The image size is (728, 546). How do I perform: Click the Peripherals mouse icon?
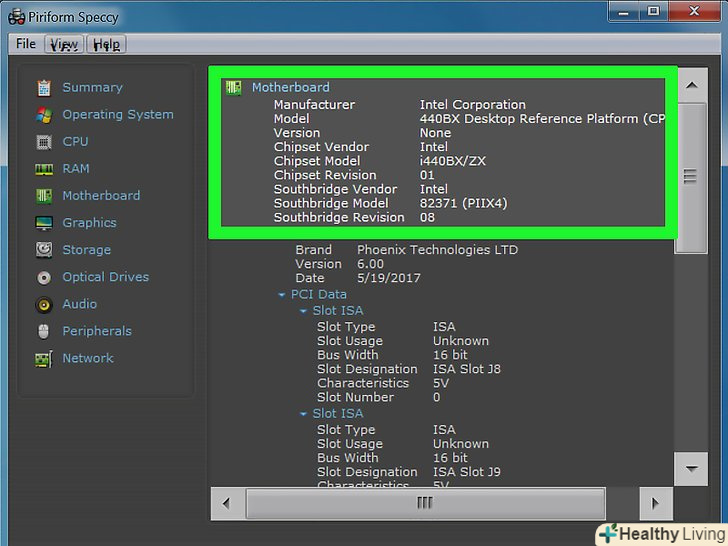(x=44, y=331)
